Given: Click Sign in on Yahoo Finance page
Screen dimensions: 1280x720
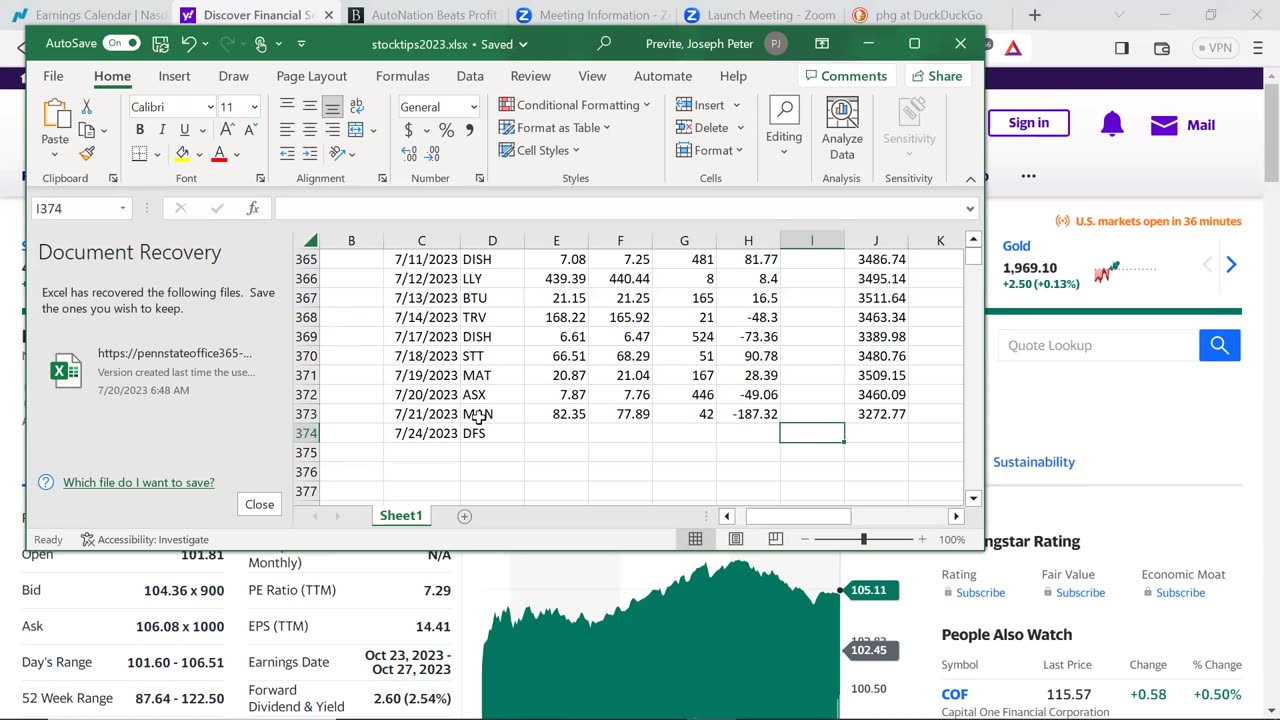Looking at the screenshot, I should pos(1028,123).
